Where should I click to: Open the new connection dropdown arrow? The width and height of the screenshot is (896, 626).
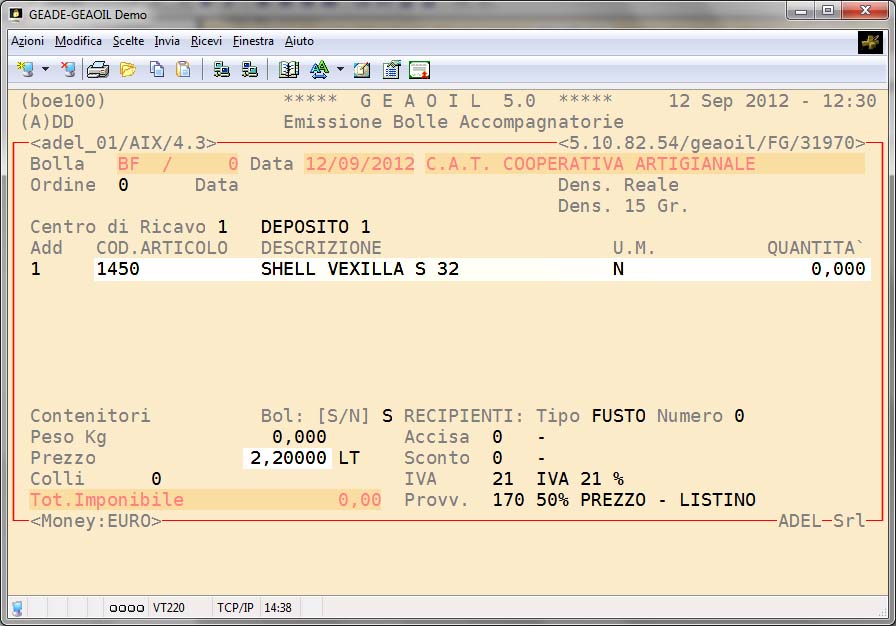[x=45, y=70]
